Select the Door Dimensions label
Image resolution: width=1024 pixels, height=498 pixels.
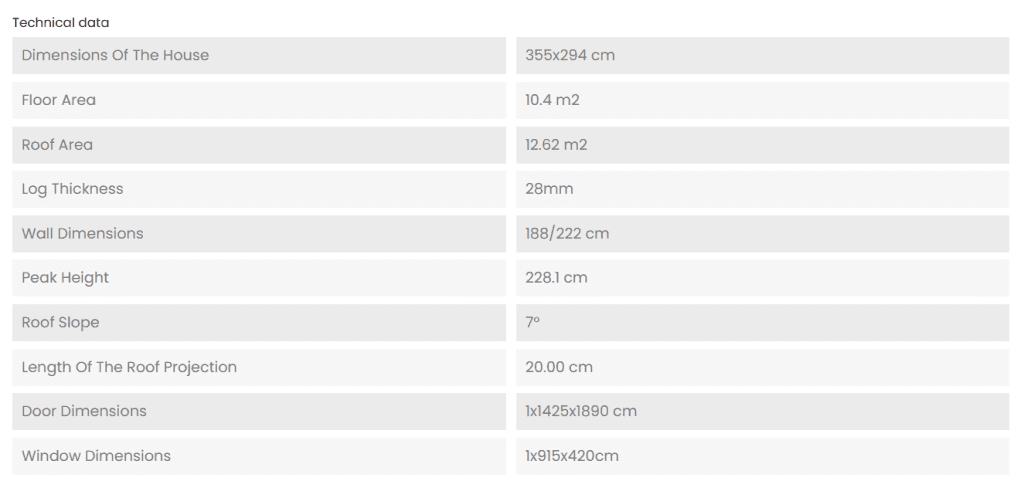(84, 411)
